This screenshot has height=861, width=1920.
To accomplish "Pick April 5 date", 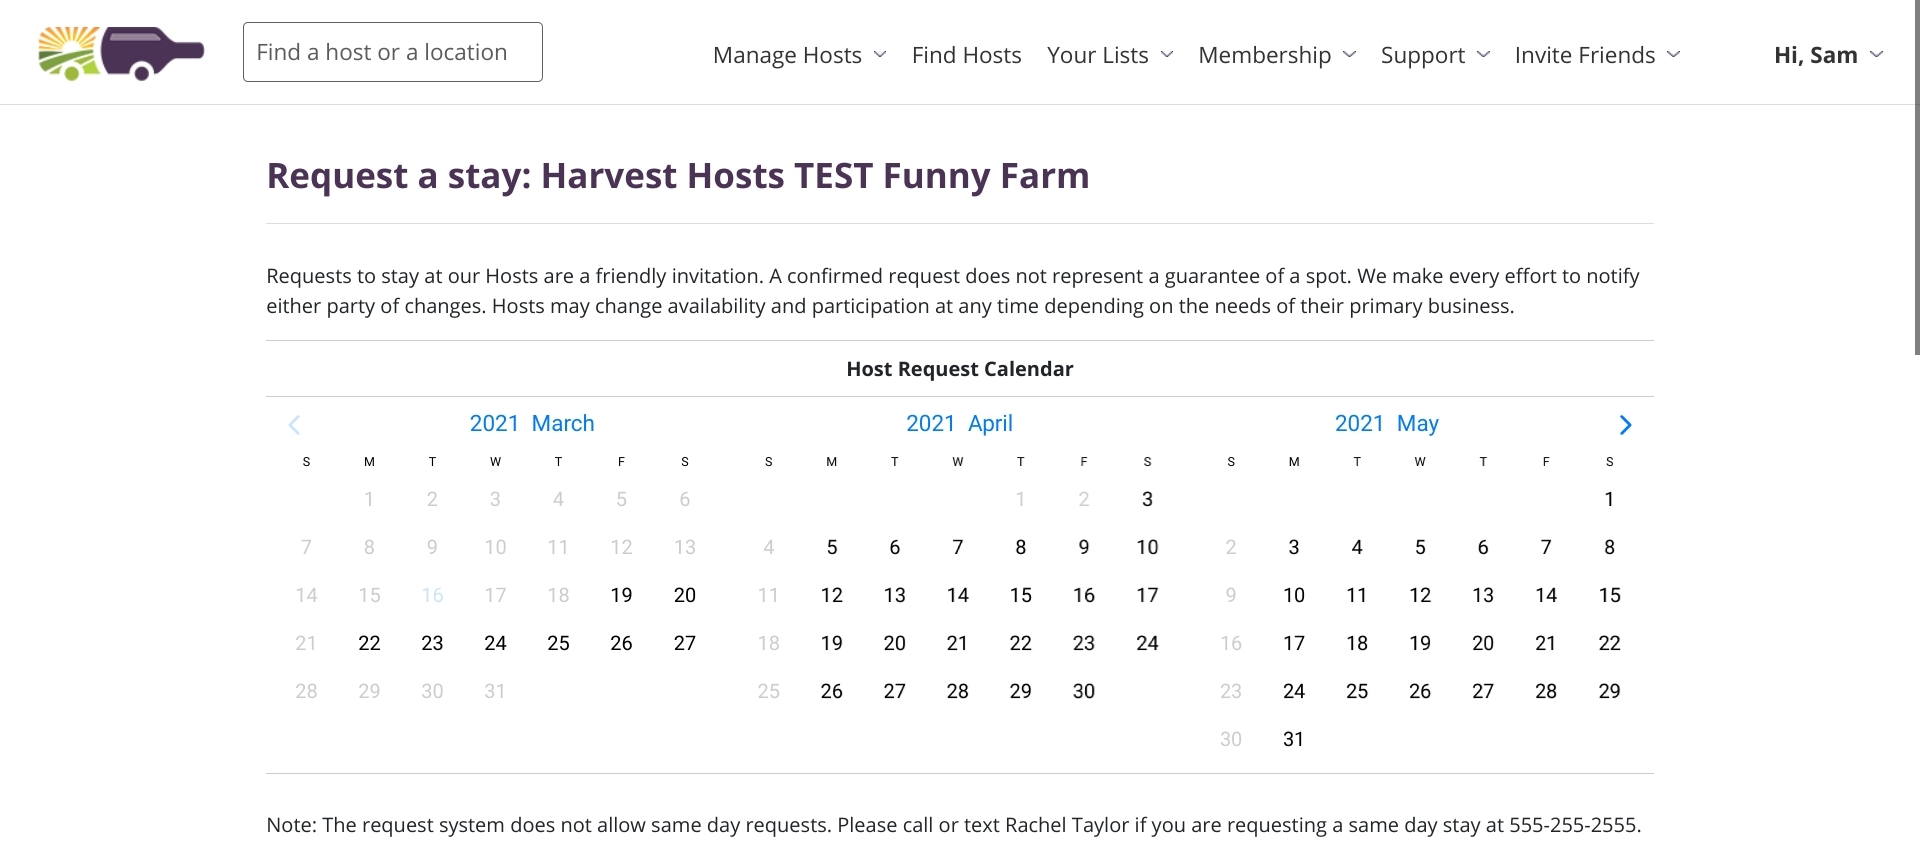I will click(831, 547).
